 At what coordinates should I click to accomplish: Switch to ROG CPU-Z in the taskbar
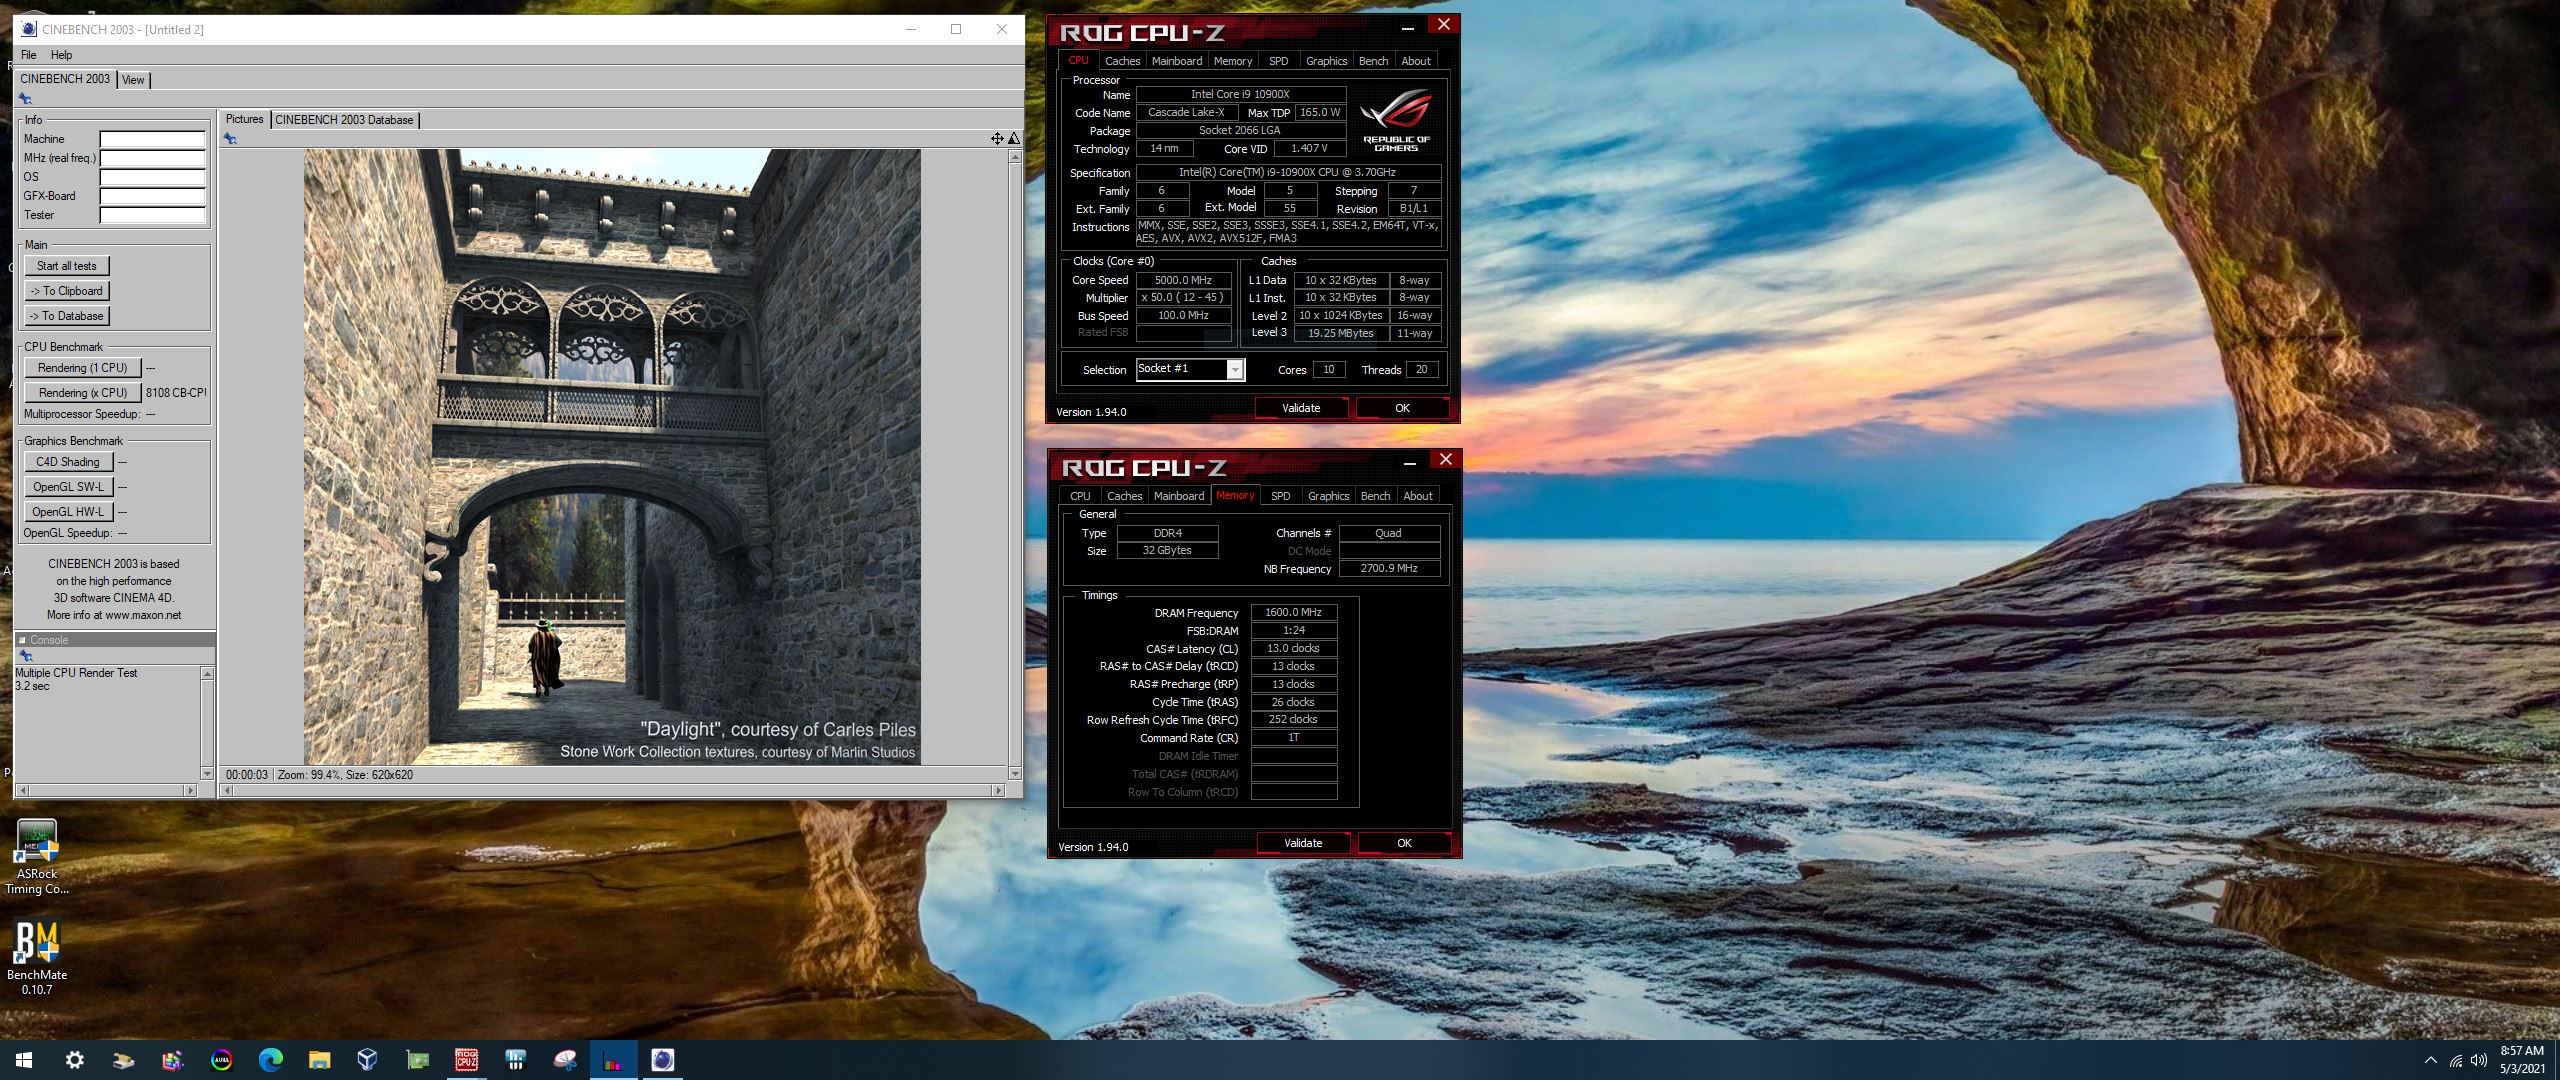tap(466, 1060)
